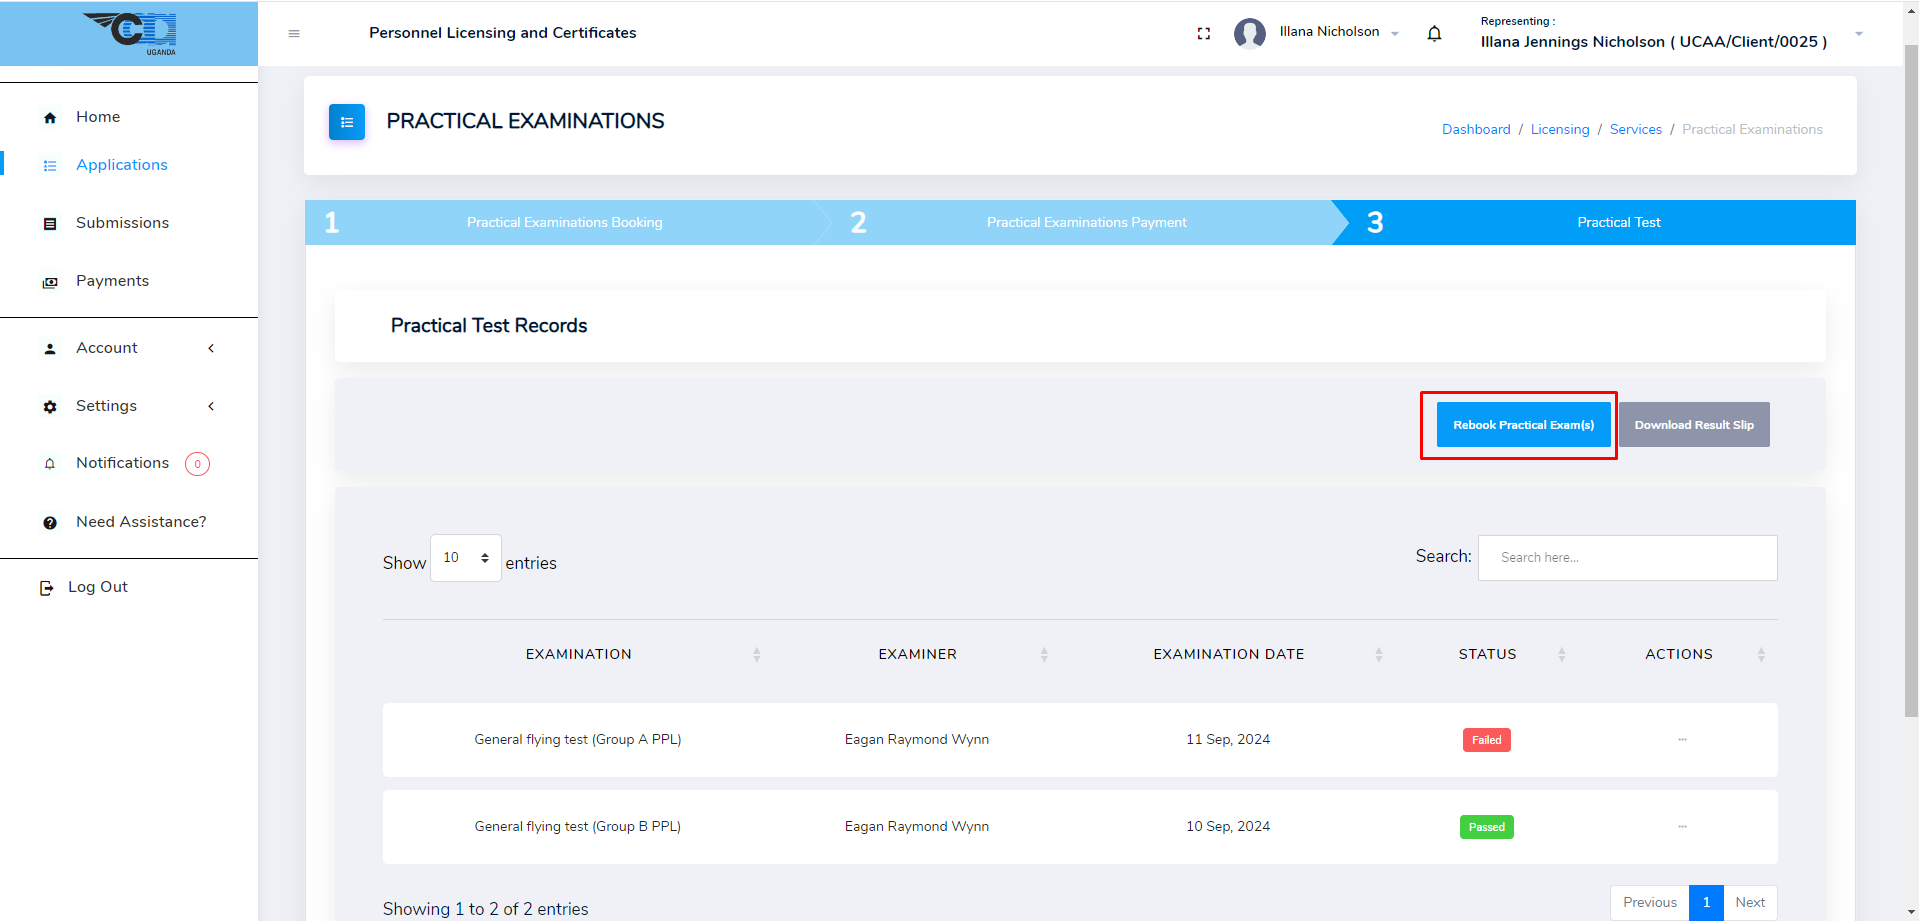Click the Illana Nicholson user avatar
Viewport: 1919px width, 921px height.
(1249, 33)
